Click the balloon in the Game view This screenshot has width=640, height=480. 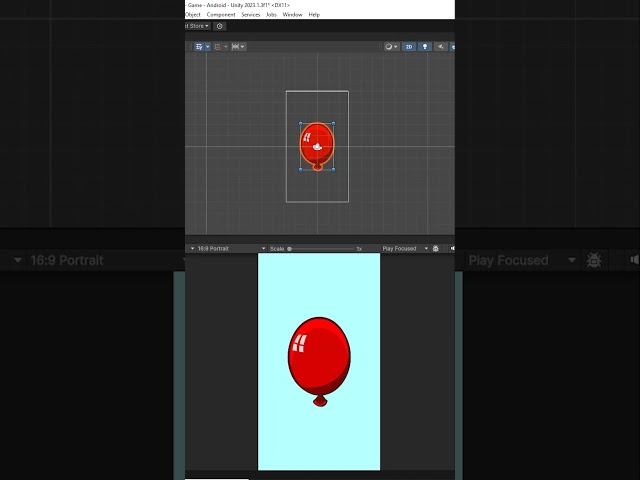tap(319, 361)
